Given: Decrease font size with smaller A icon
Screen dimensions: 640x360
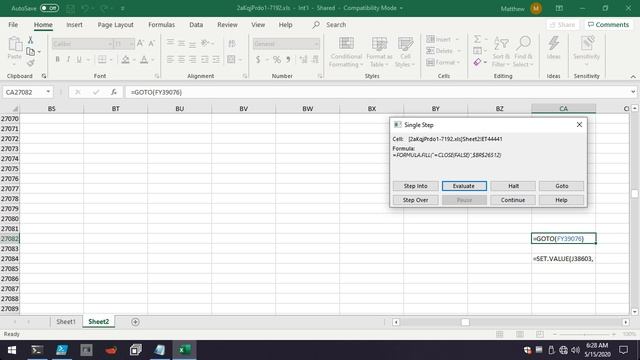Looking at the screenshot, I should 151,44.
